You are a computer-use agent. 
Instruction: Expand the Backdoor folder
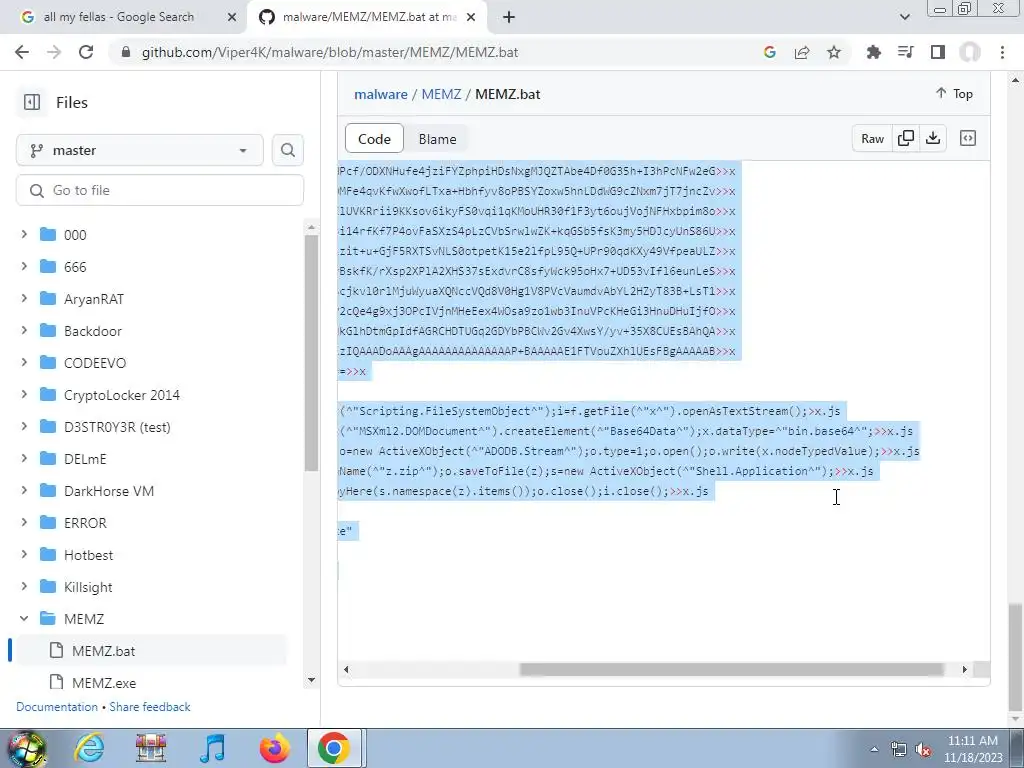(24, 330)
